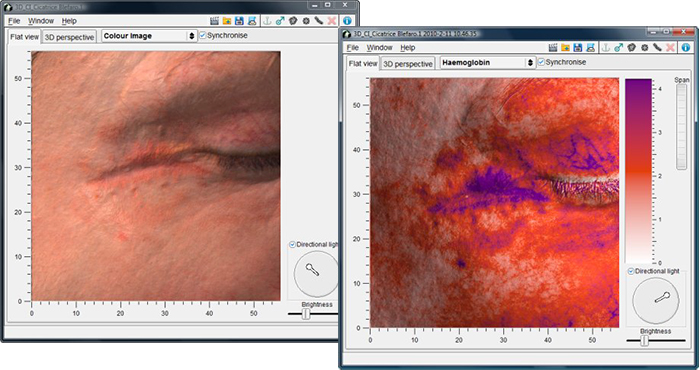
Task: Select Flat view tab in Colour Image window
Action: pos(25,37)
